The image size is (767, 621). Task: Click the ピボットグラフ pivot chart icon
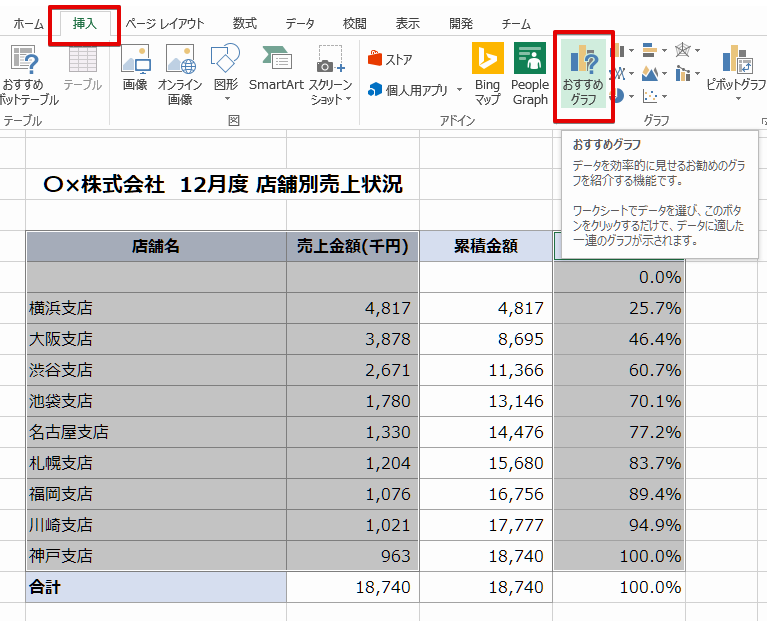[x=737, y=59]
